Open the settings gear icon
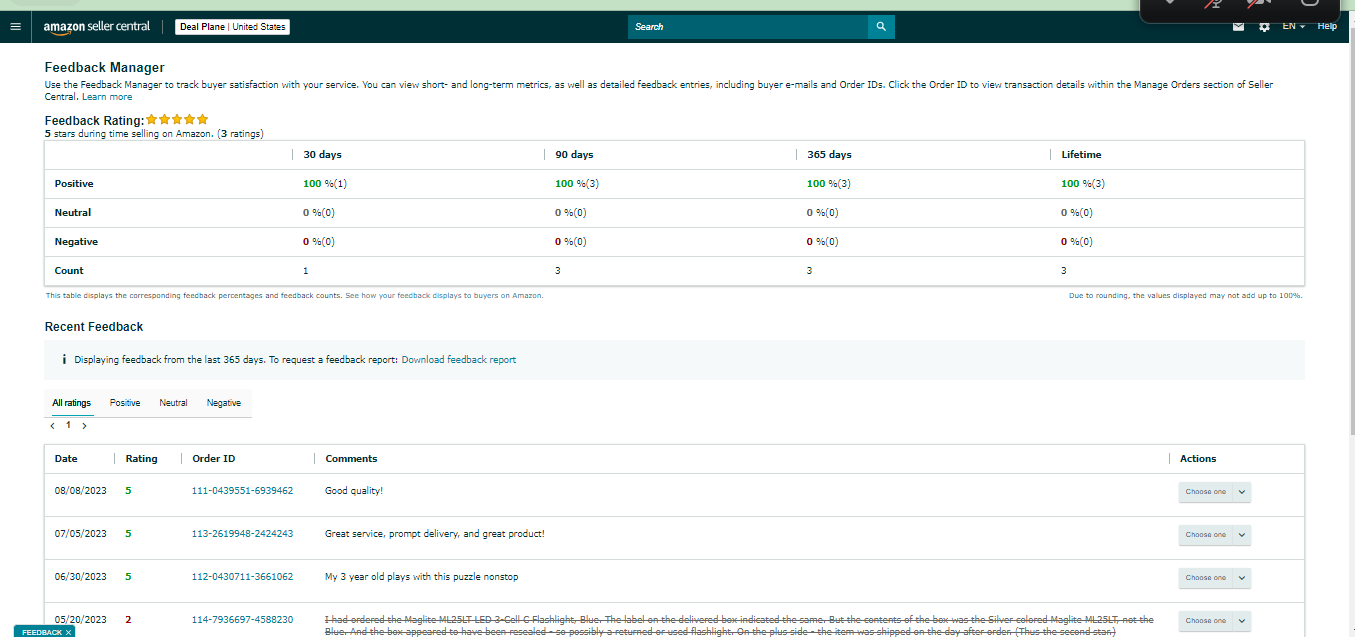This screenshot has height=637, width=1355. click(x=1264, y=27)
